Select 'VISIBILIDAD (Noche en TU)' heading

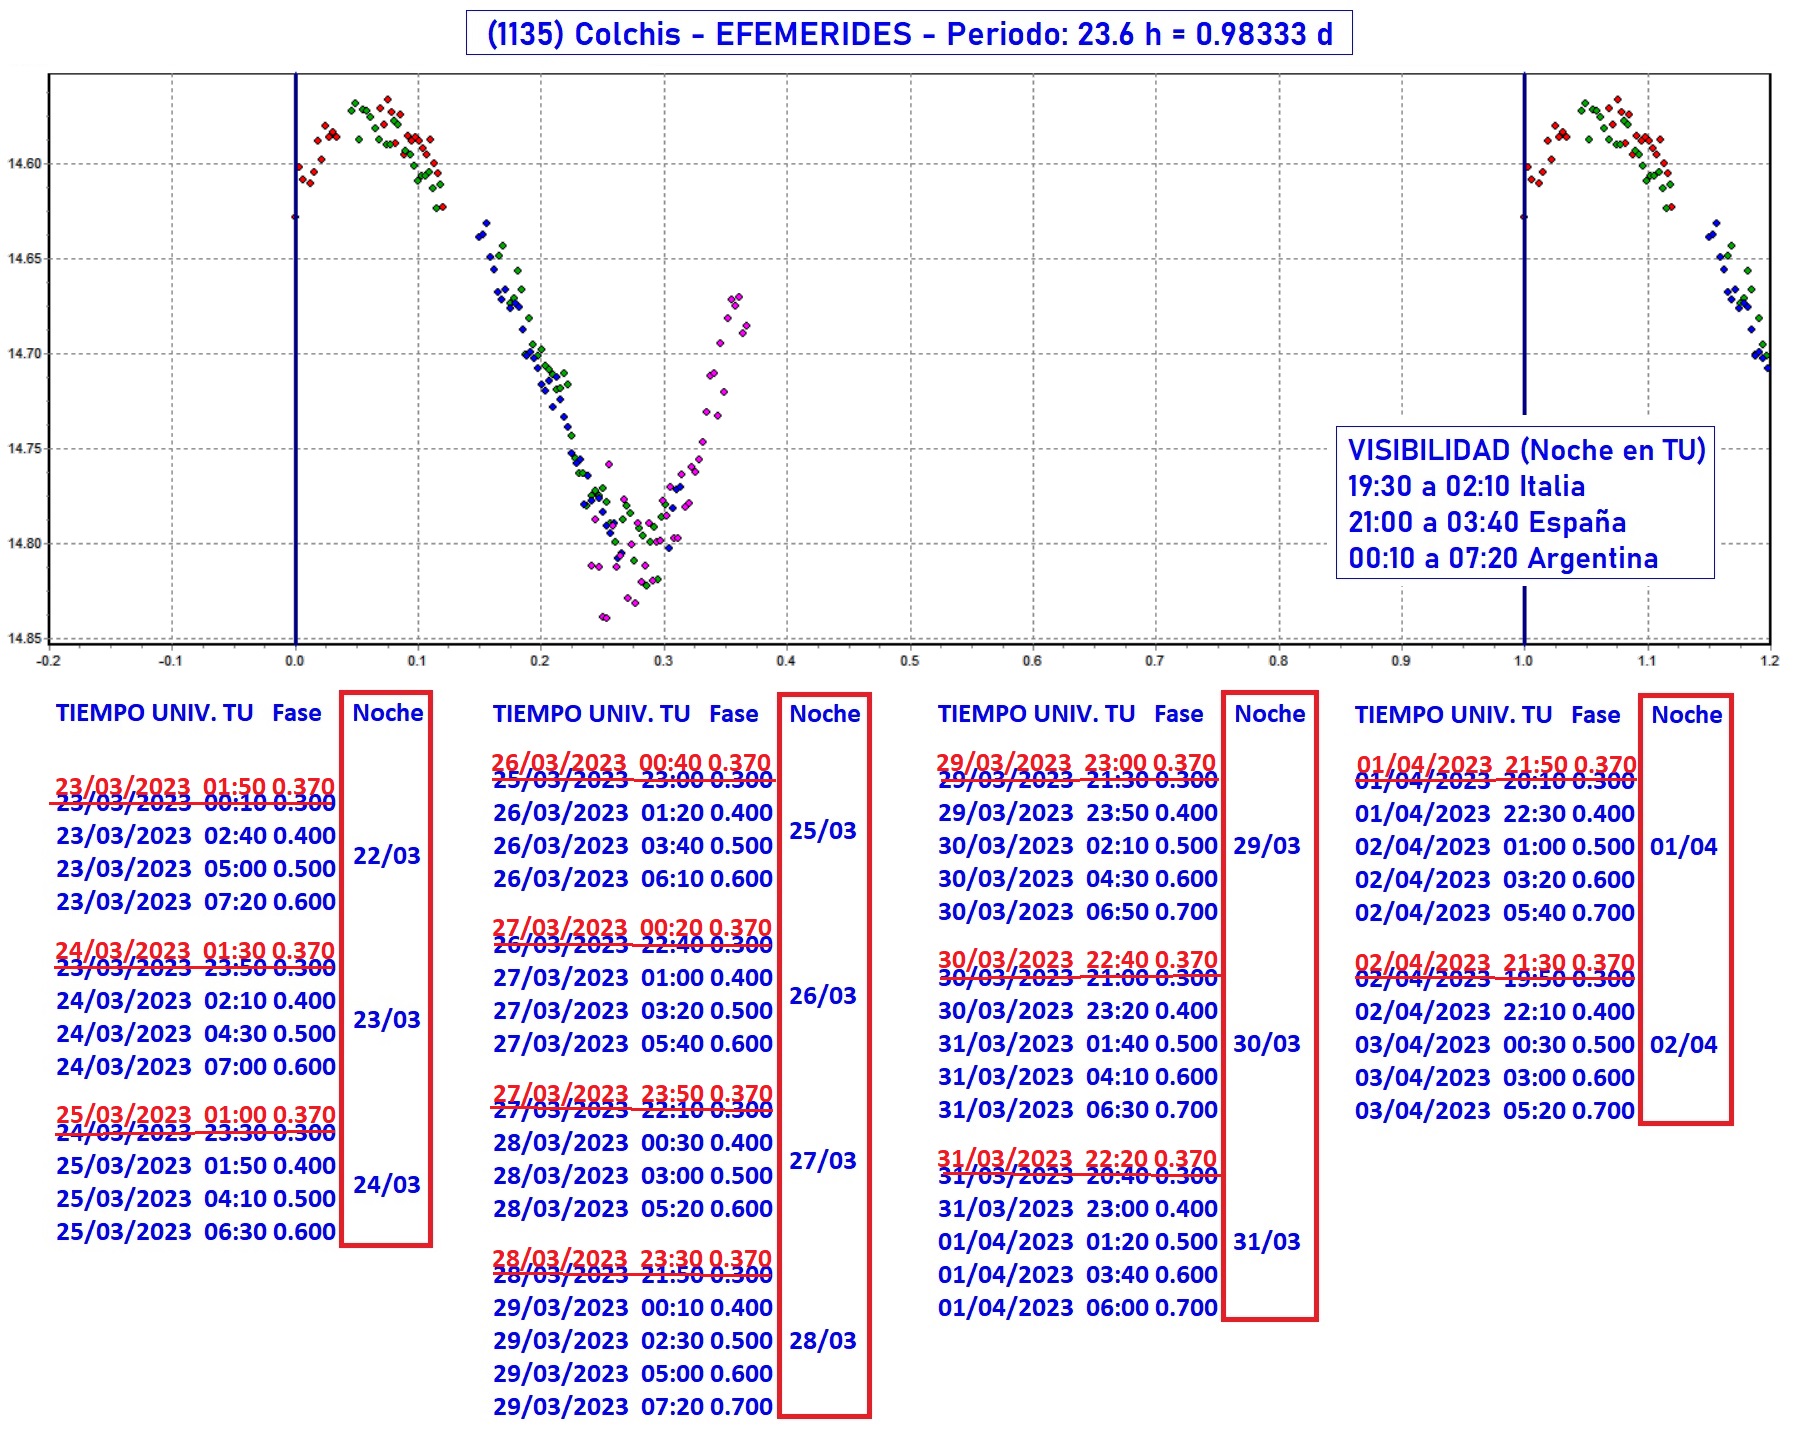1526,450
